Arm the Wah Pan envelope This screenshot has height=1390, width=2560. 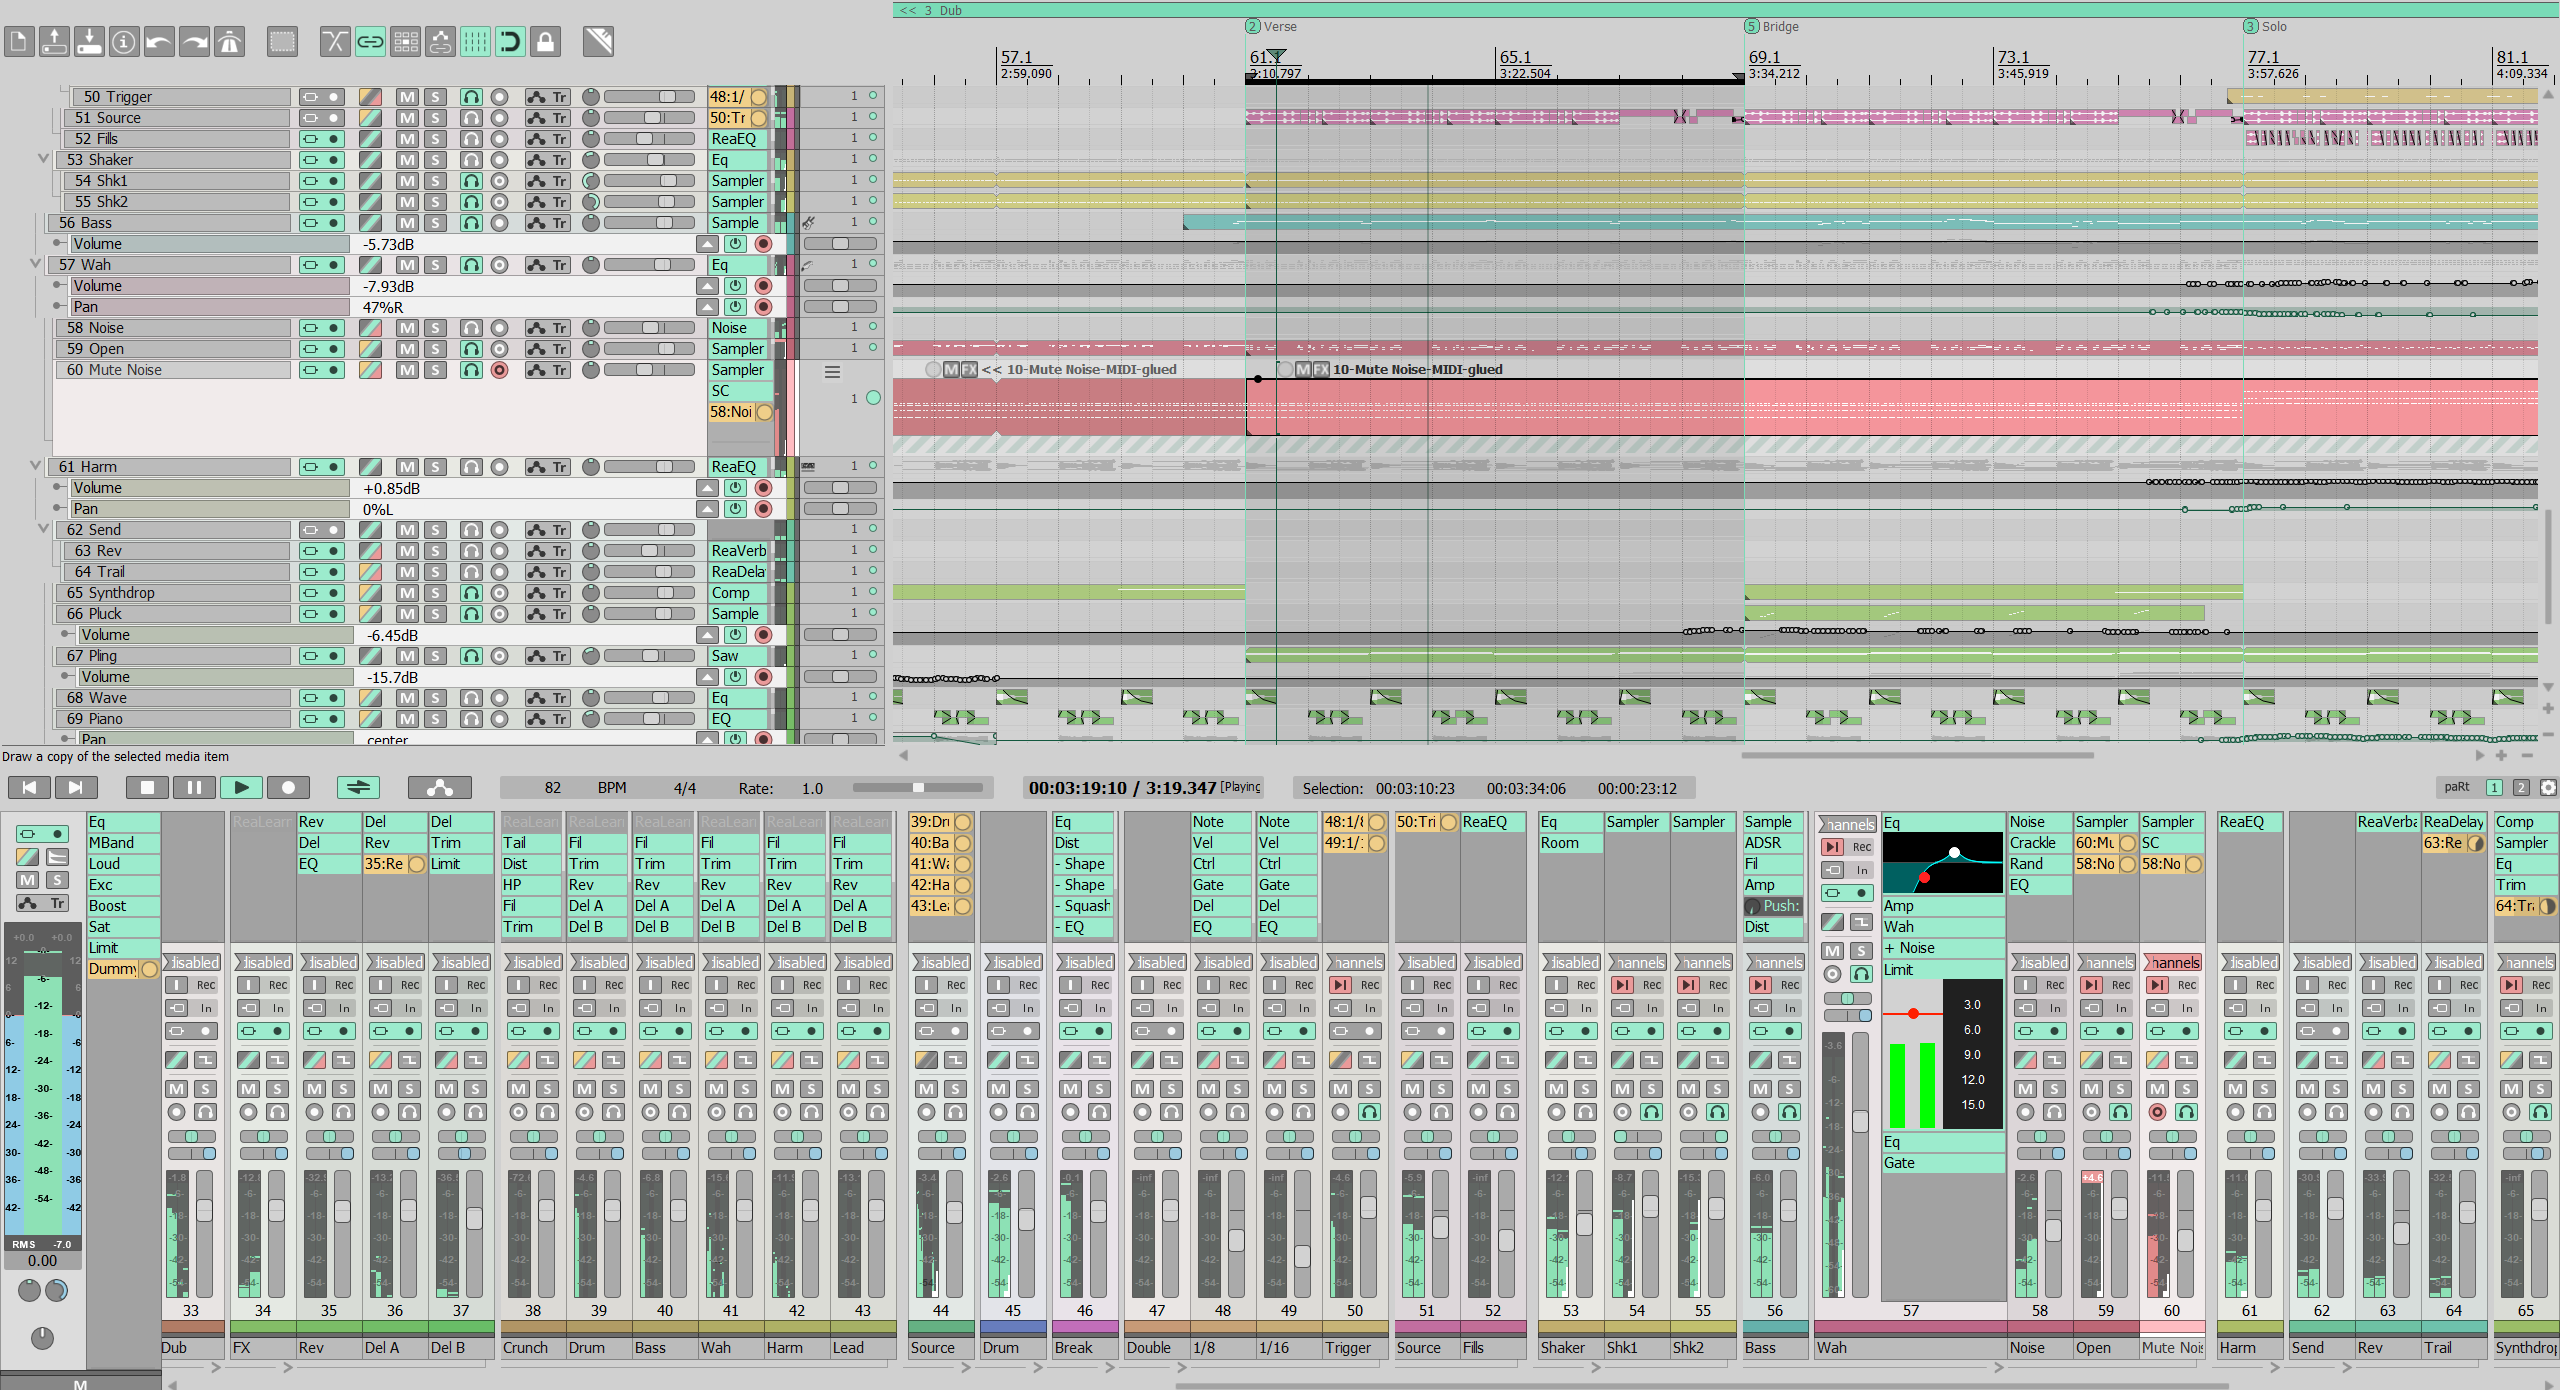[x=763, y=307]
